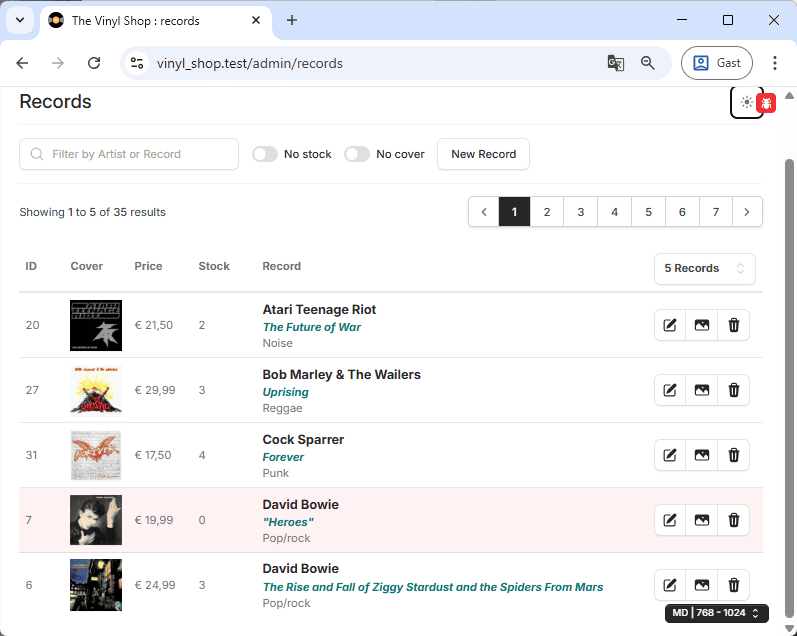This screenshot has width=797, height=636.
Task: Click the Bob Marley & The Wailers artist name
Action: tap(342, 375)
